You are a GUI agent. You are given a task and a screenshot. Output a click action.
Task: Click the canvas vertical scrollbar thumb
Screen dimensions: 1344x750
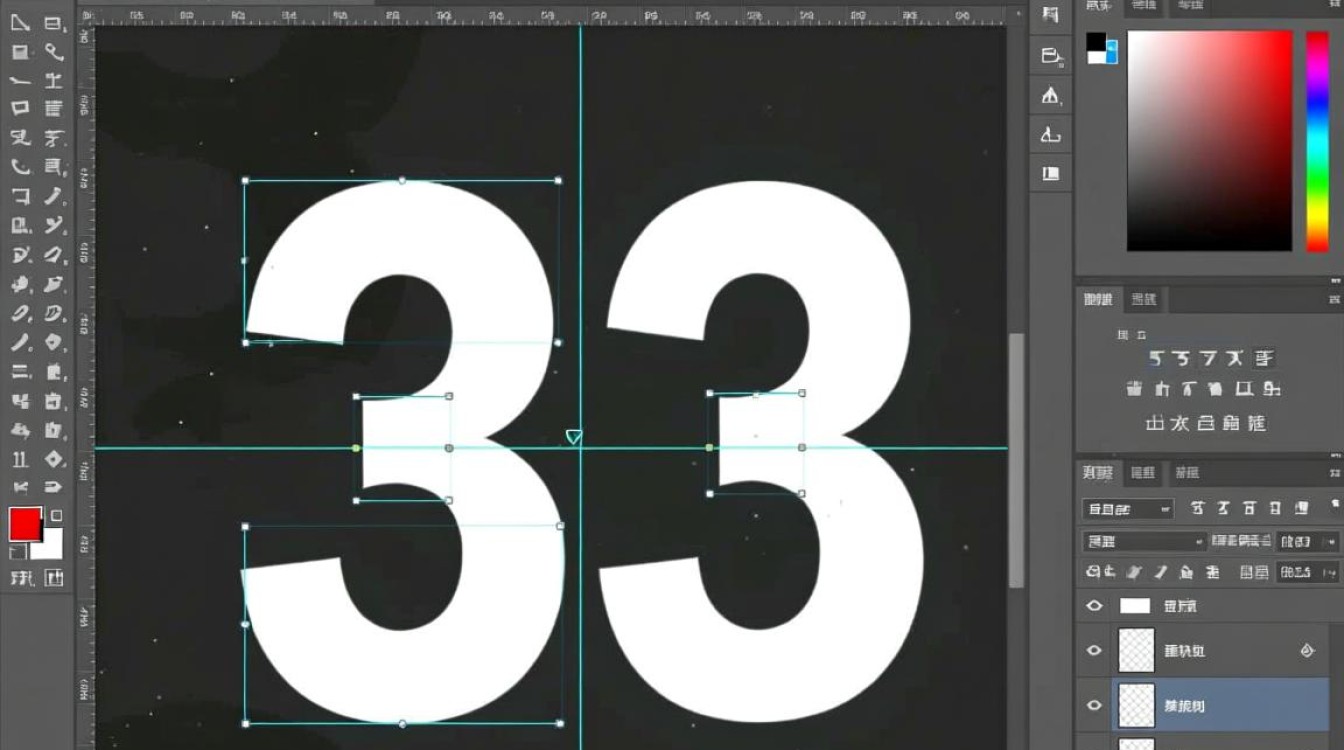click(1016, 460)
